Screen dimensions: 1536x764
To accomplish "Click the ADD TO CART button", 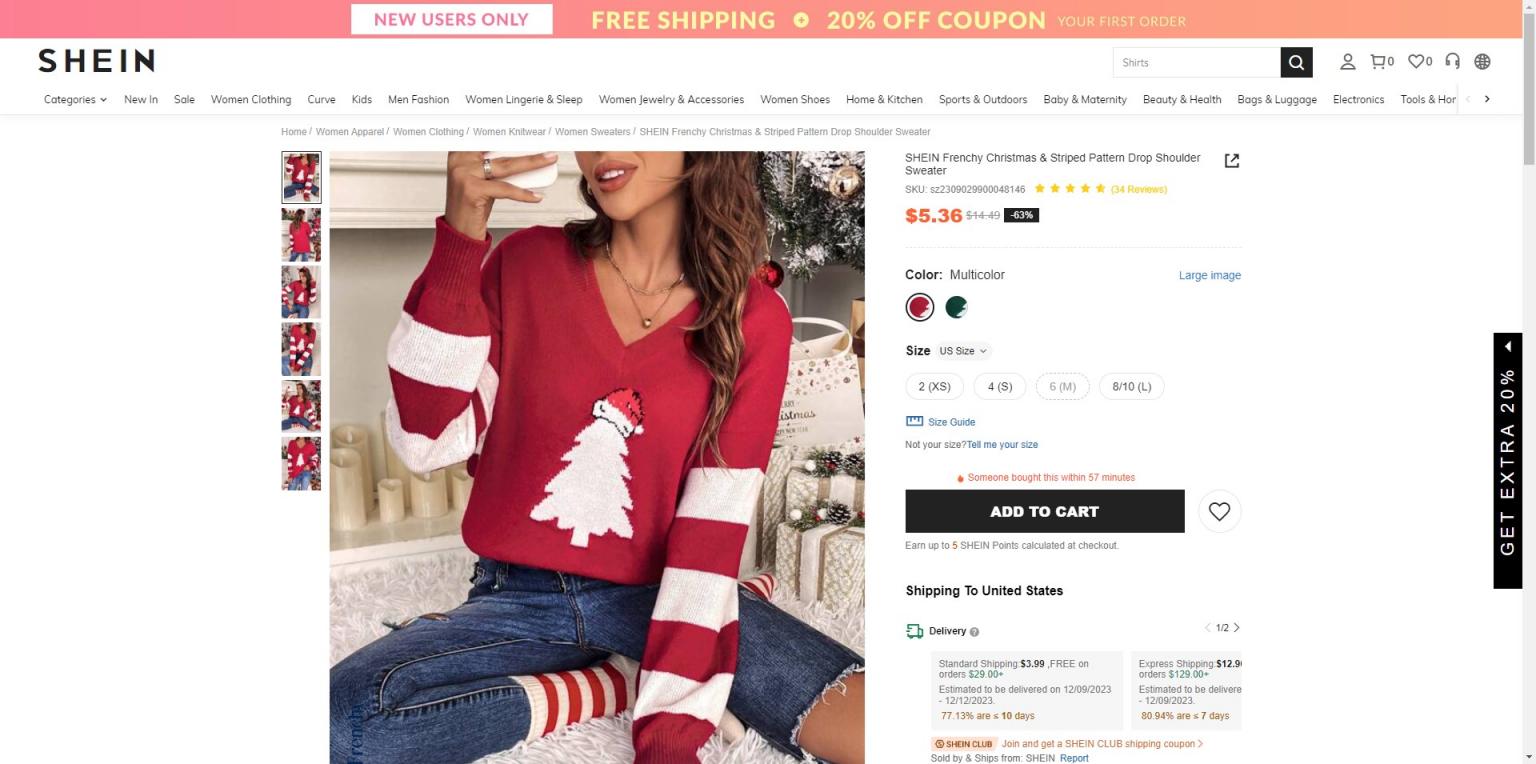I will click(1044, 511).
